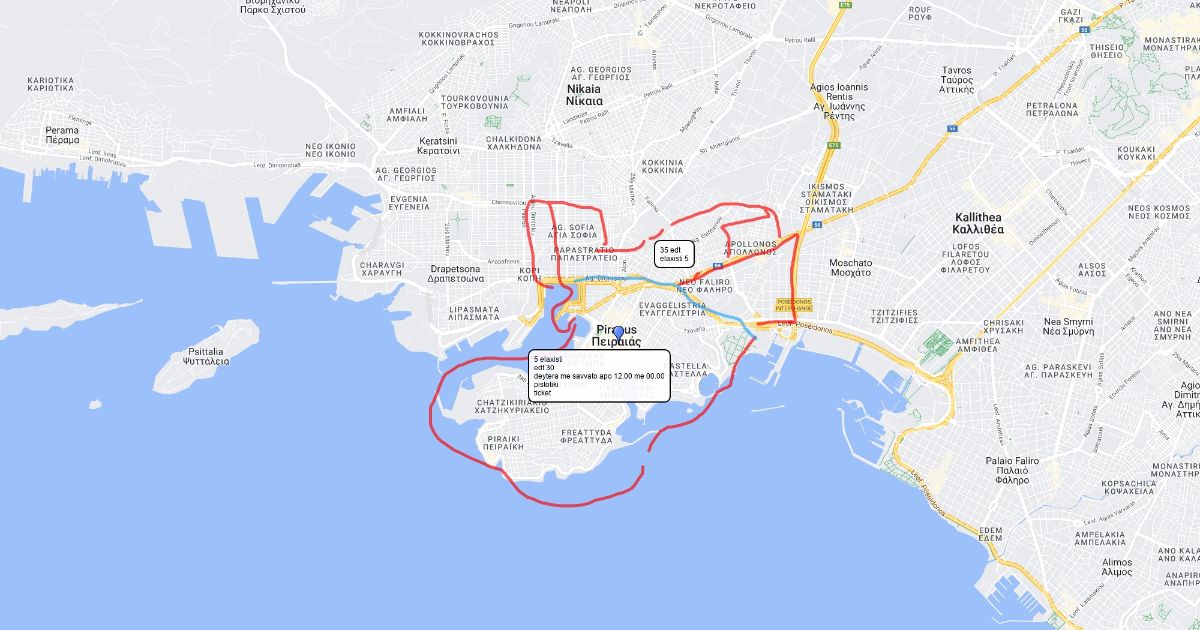The height and width of the screenshot is (630, 1200).
Task: Select the '35 edt elaxist 5' info box
Action: pos(675,254)
